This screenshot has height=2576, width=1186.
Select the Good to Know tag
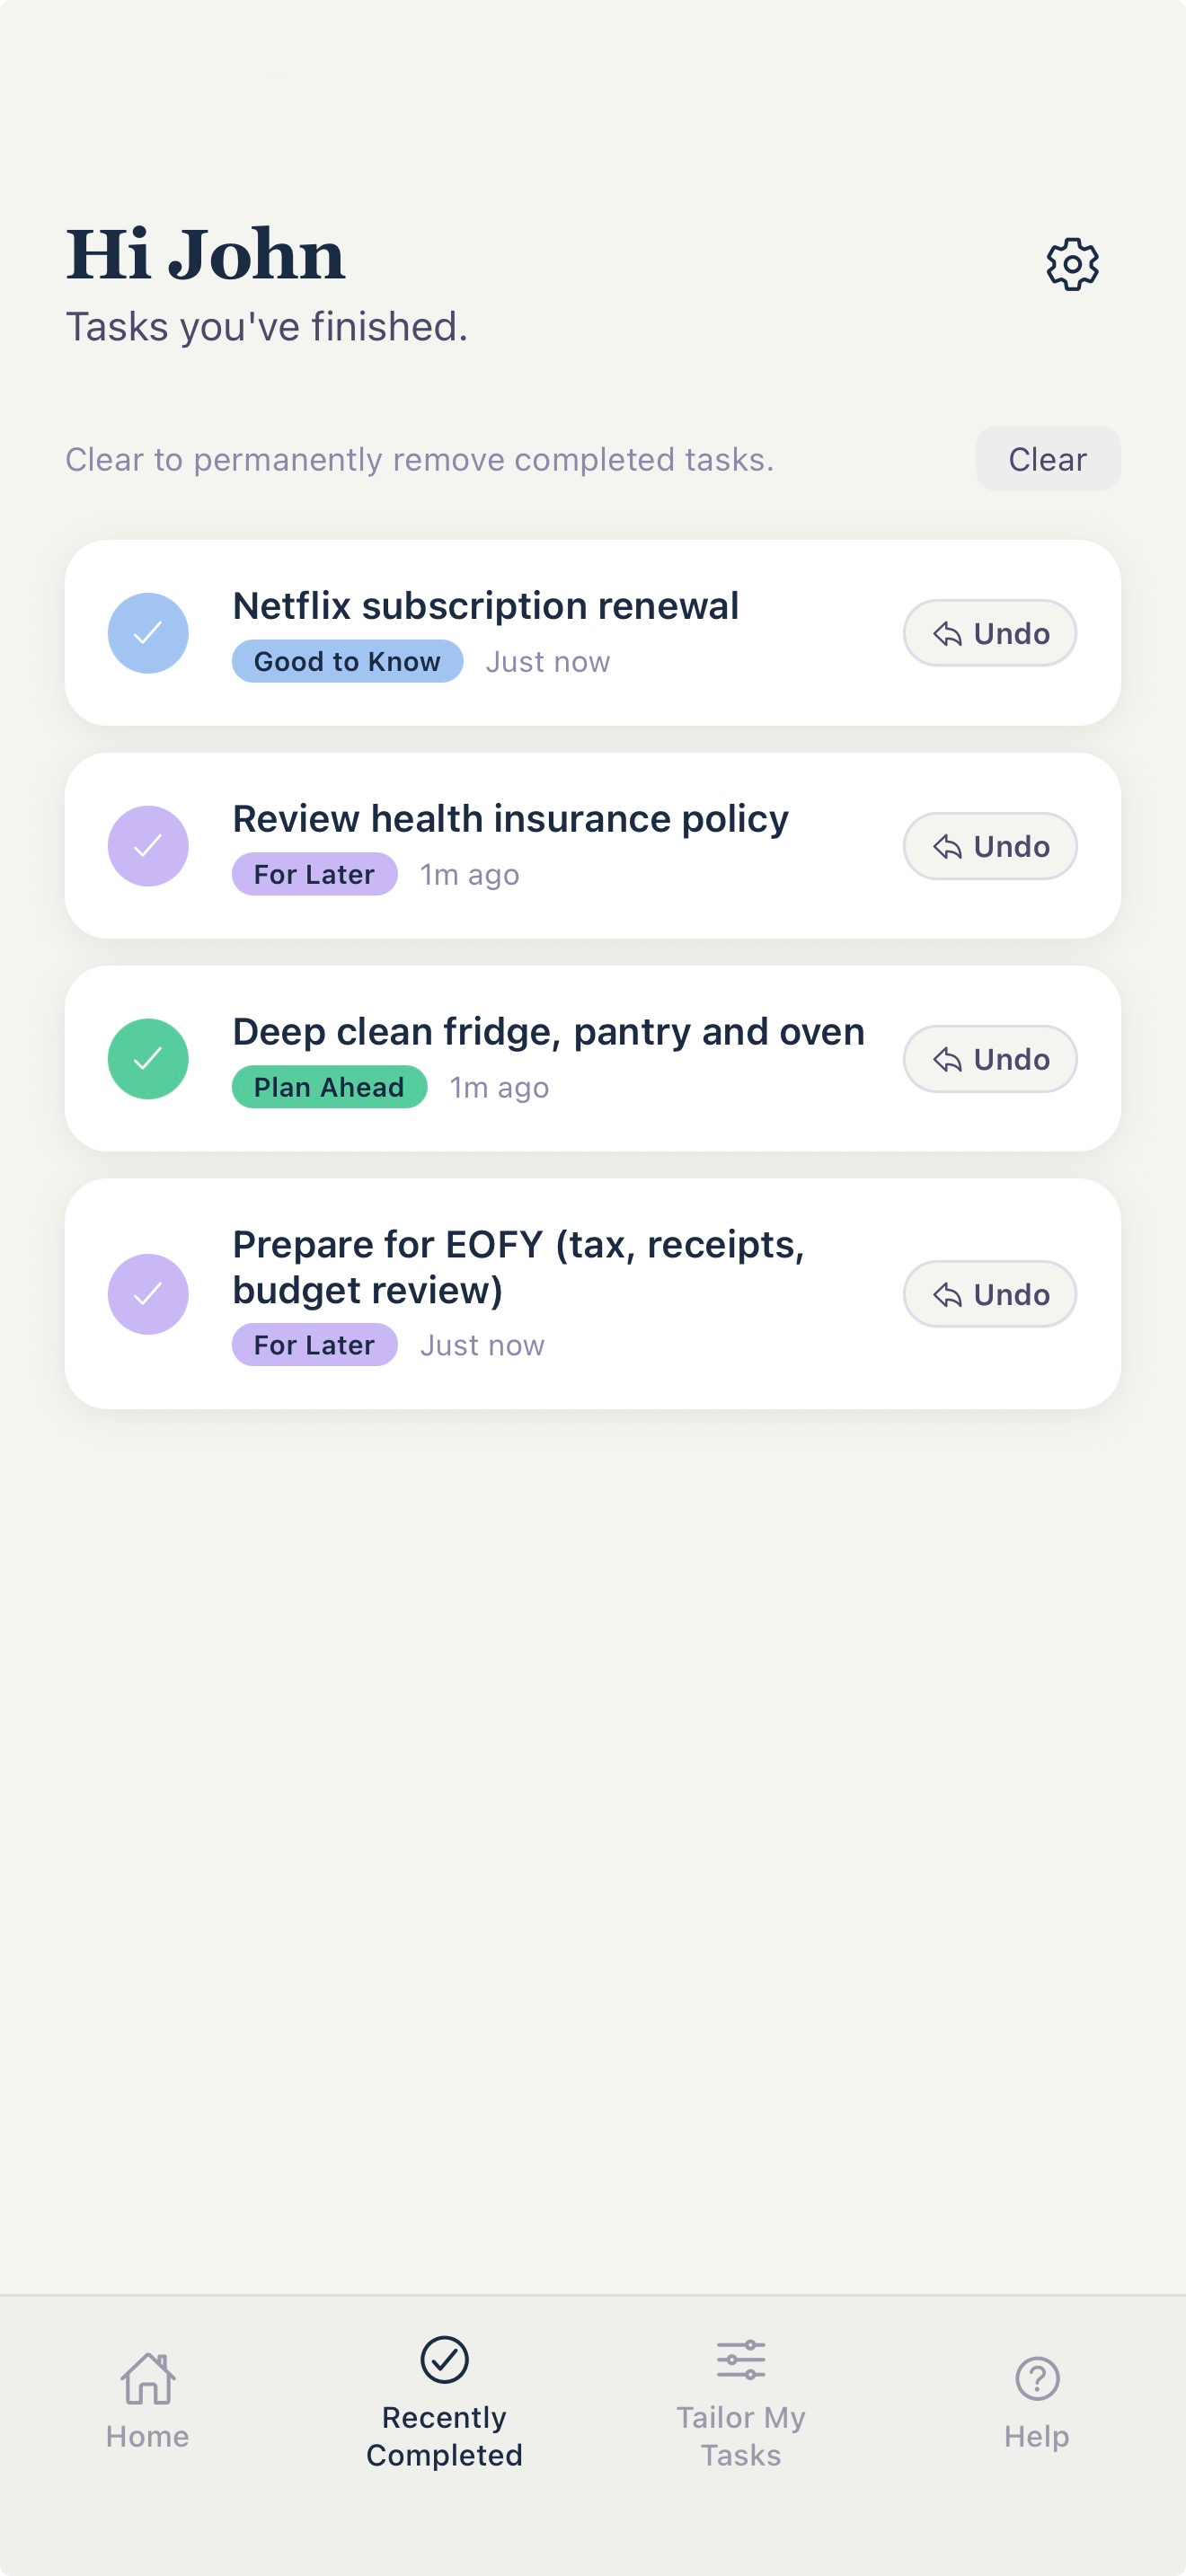tap(347, 661)
